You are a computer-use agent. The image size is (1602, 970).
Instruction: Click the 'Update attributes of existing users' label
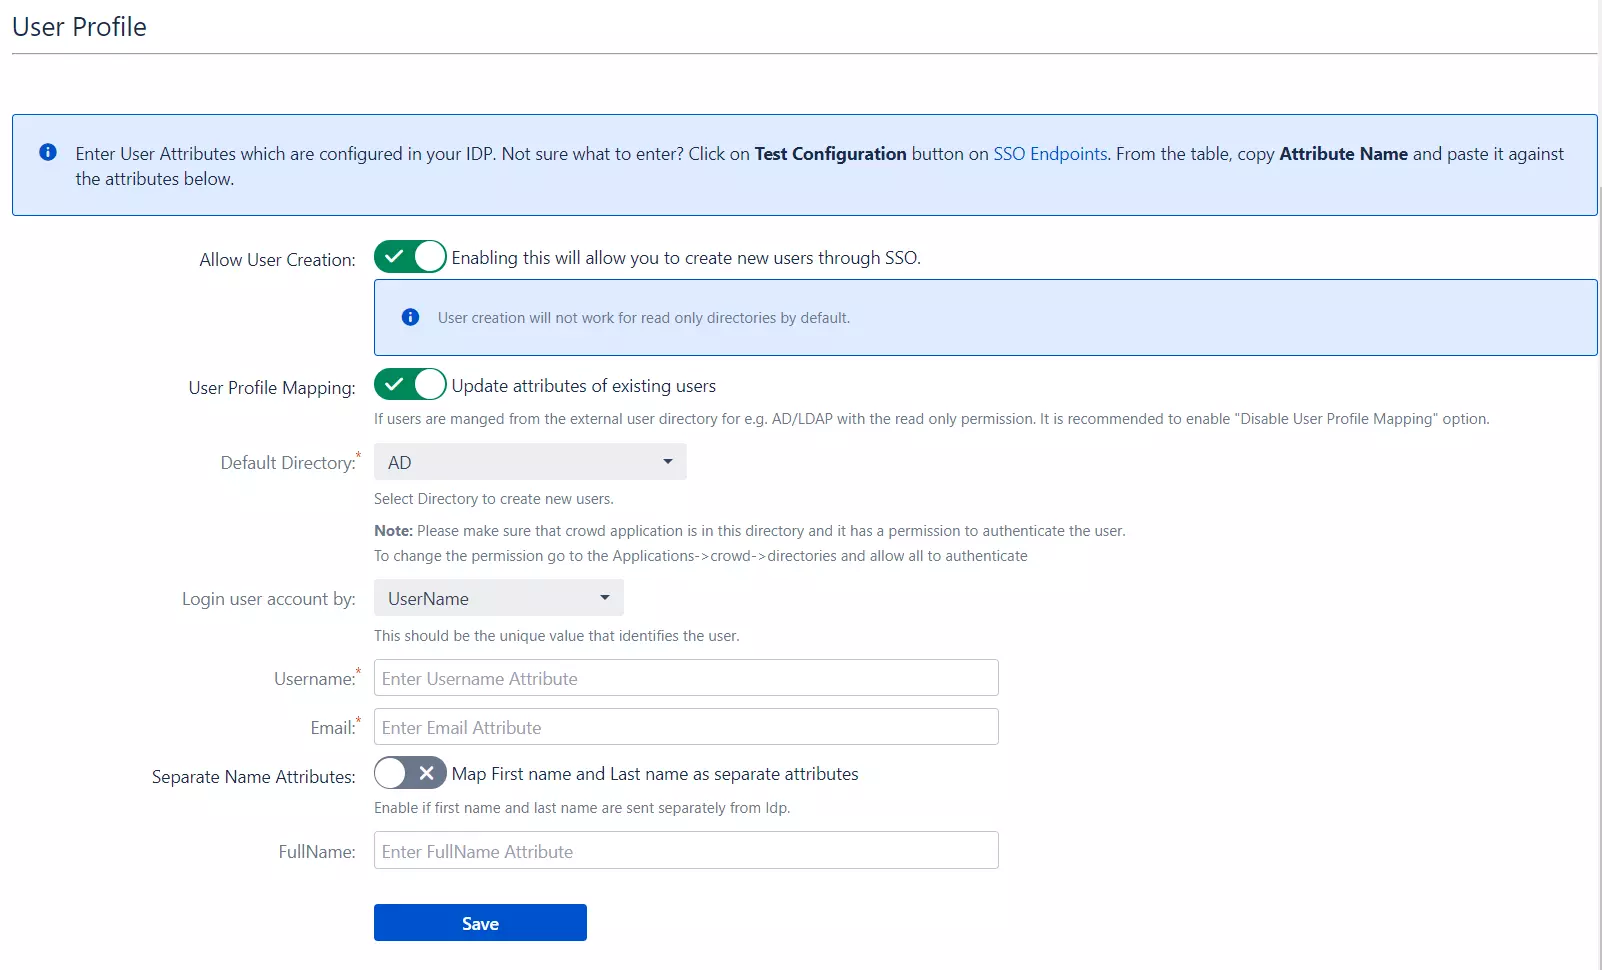[584, 386]
